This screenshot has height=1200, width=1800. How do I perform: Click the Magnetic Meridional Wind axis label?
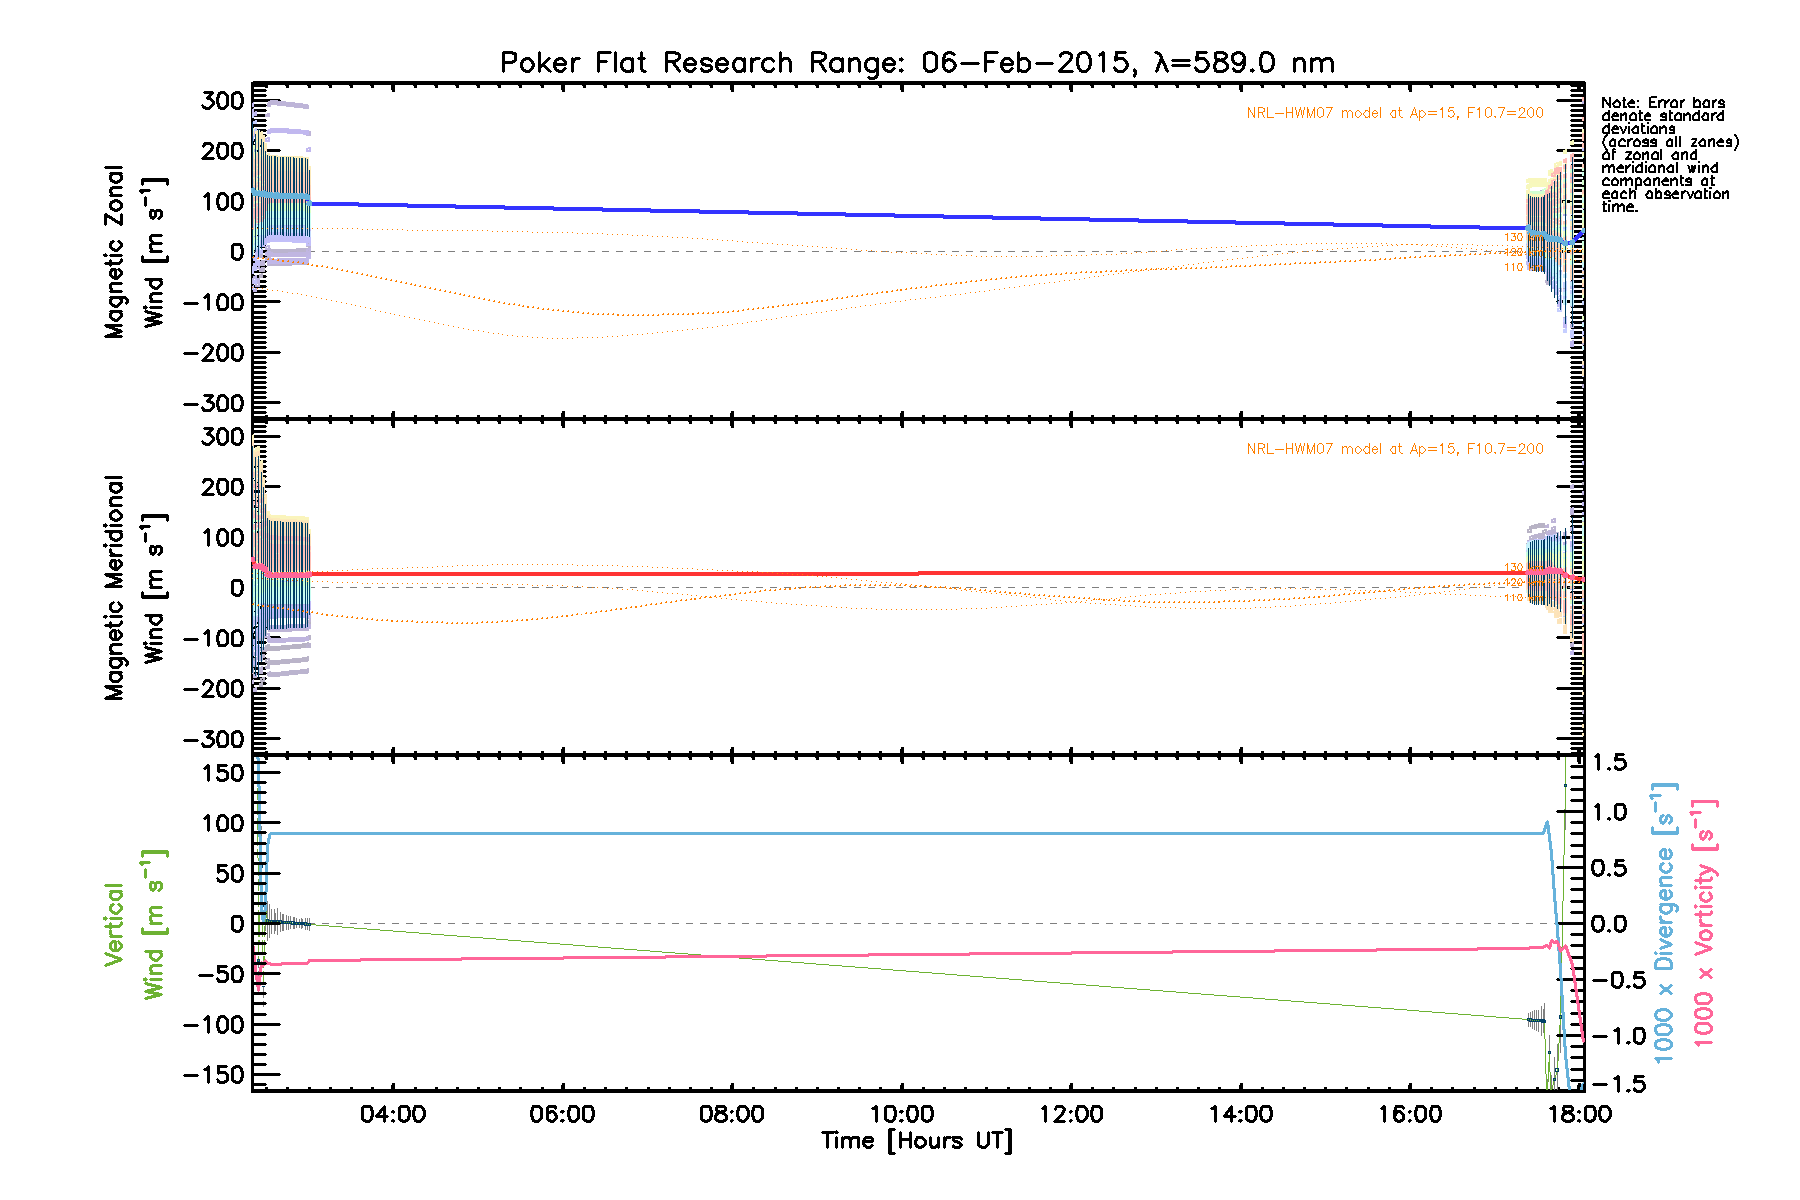(x=133, y=588)
